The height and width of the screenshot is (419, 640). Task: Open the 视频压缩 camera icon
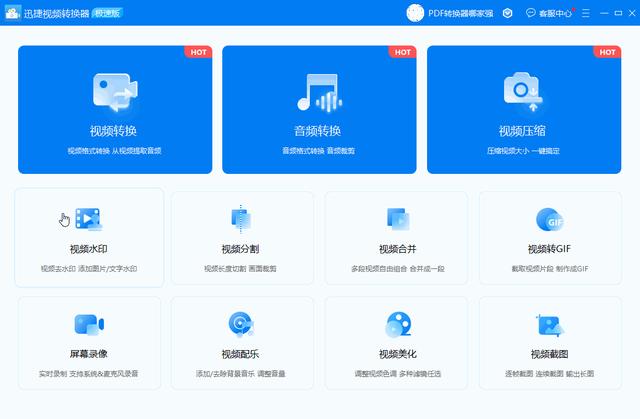coord(523,92)
